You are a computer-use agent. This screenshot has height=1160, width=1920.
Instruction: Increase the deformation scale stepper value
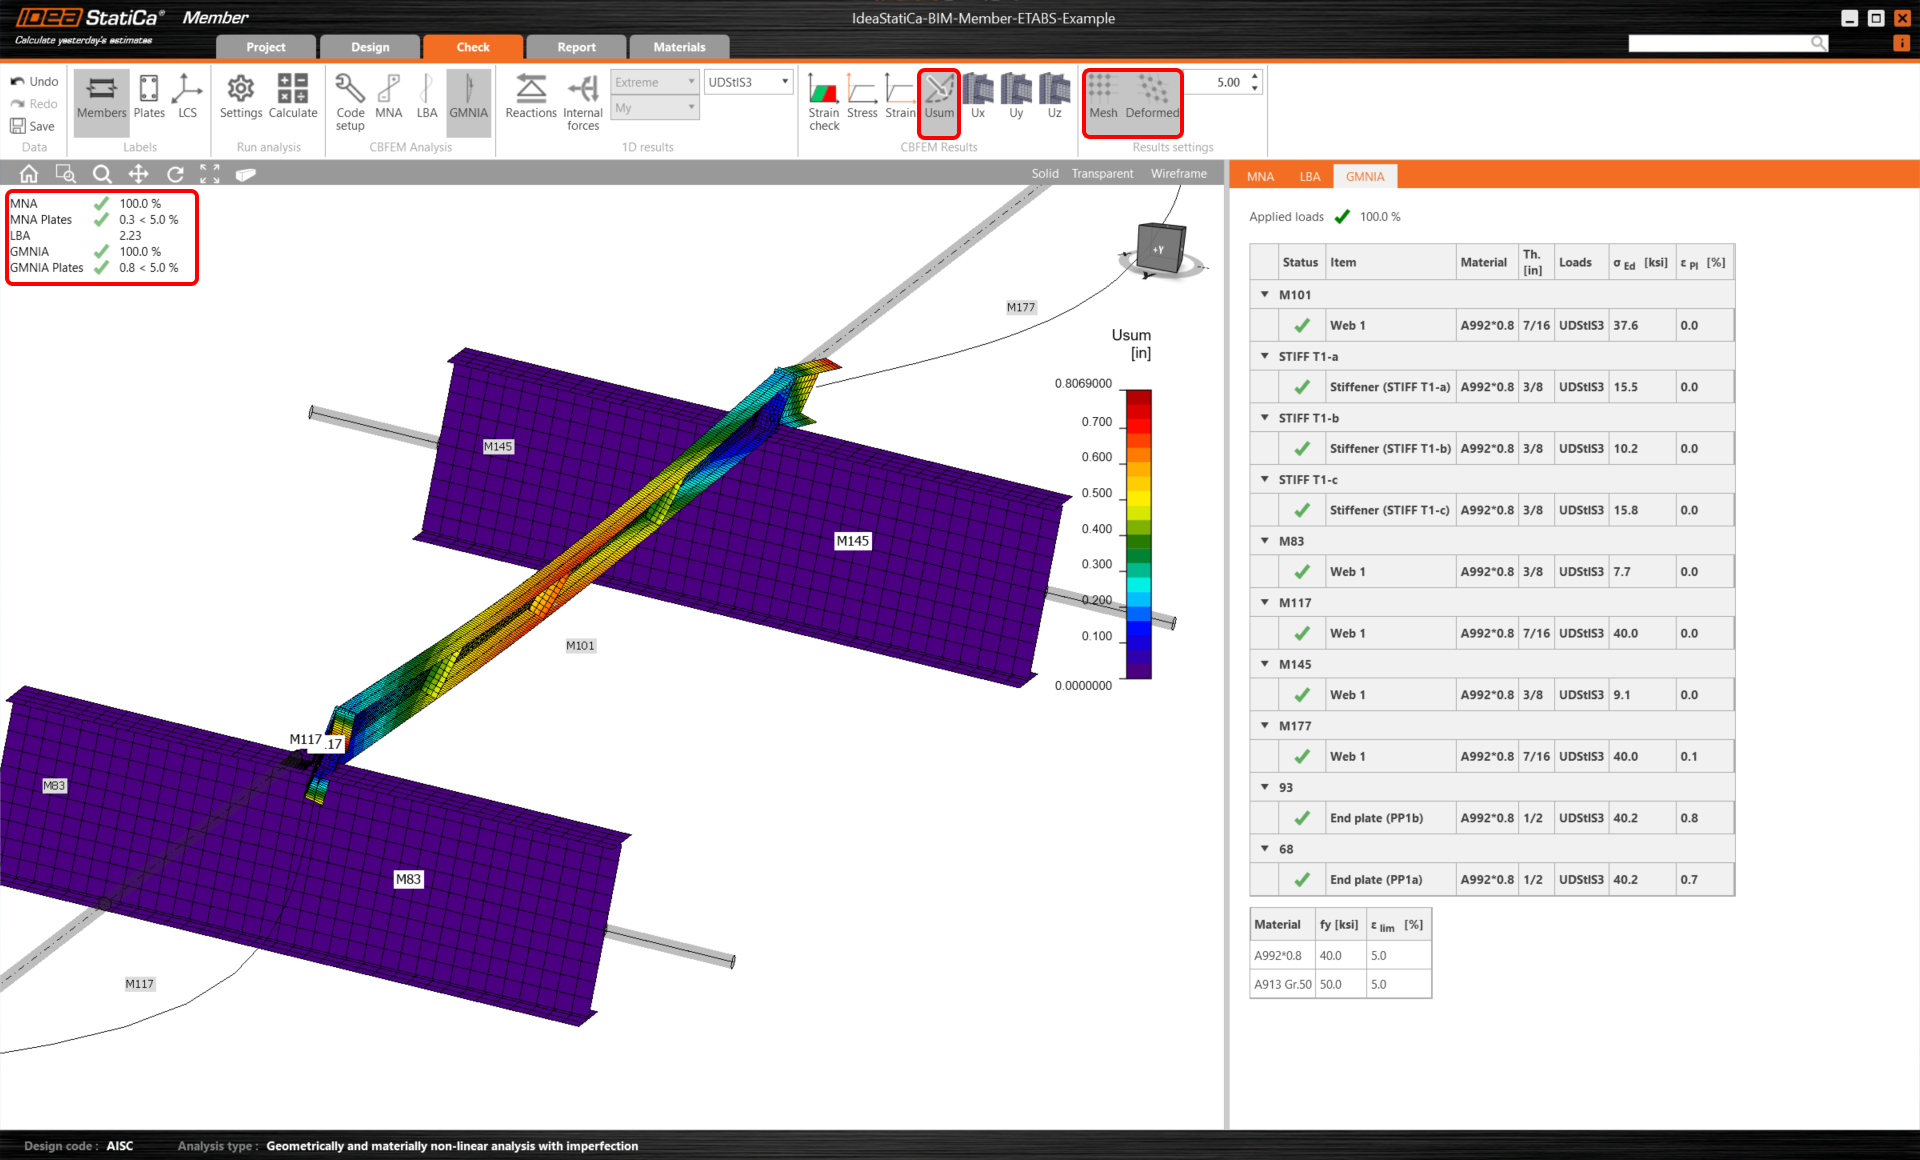click(x=1255, y=77)
